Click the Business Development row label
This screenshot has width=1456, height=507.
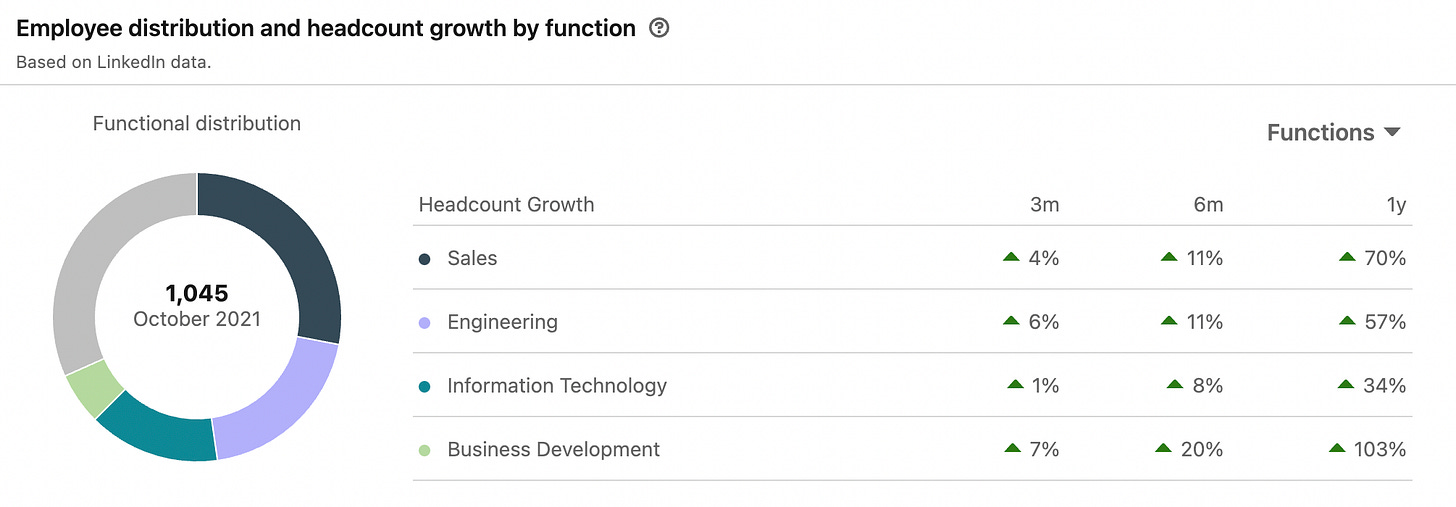(553, 450)
